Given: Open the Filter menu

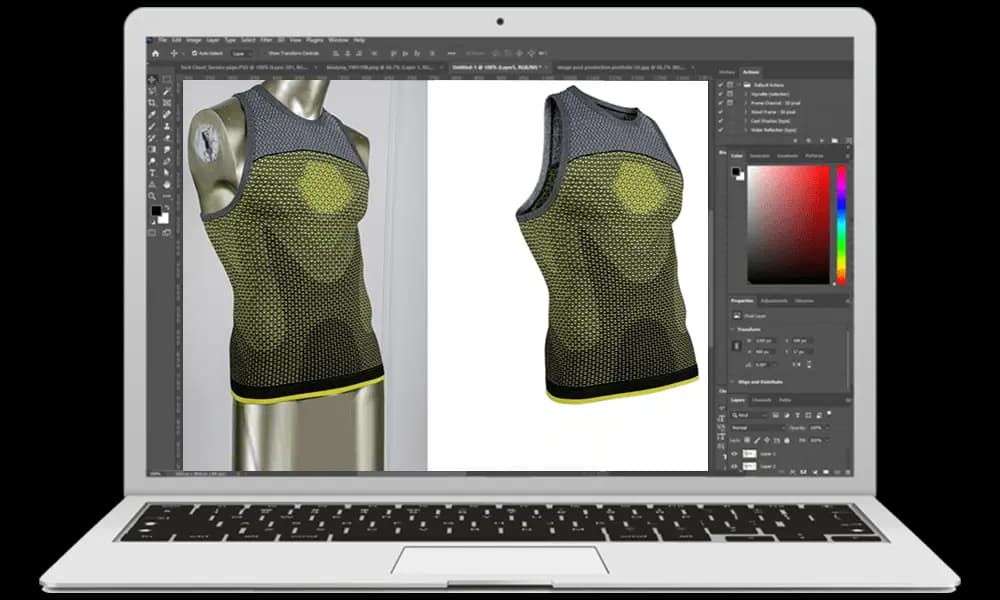Looking at the screenshot, I should pyautogui.click(x=264, y=41).
